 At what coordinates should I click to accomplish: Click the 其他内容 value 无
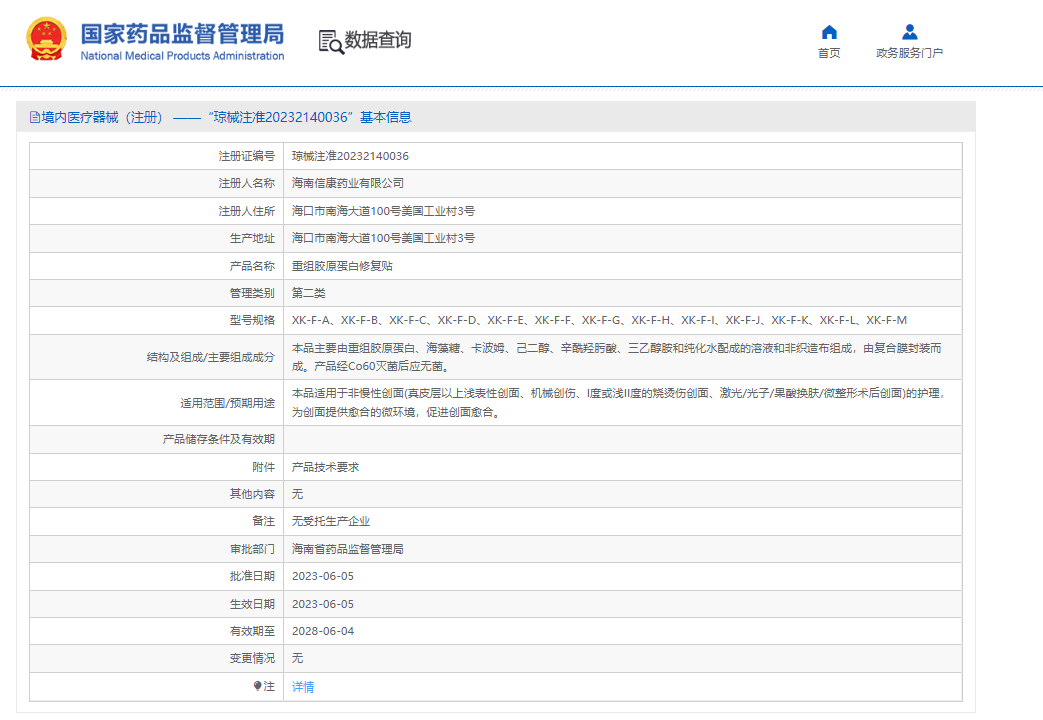click(297, 494)
